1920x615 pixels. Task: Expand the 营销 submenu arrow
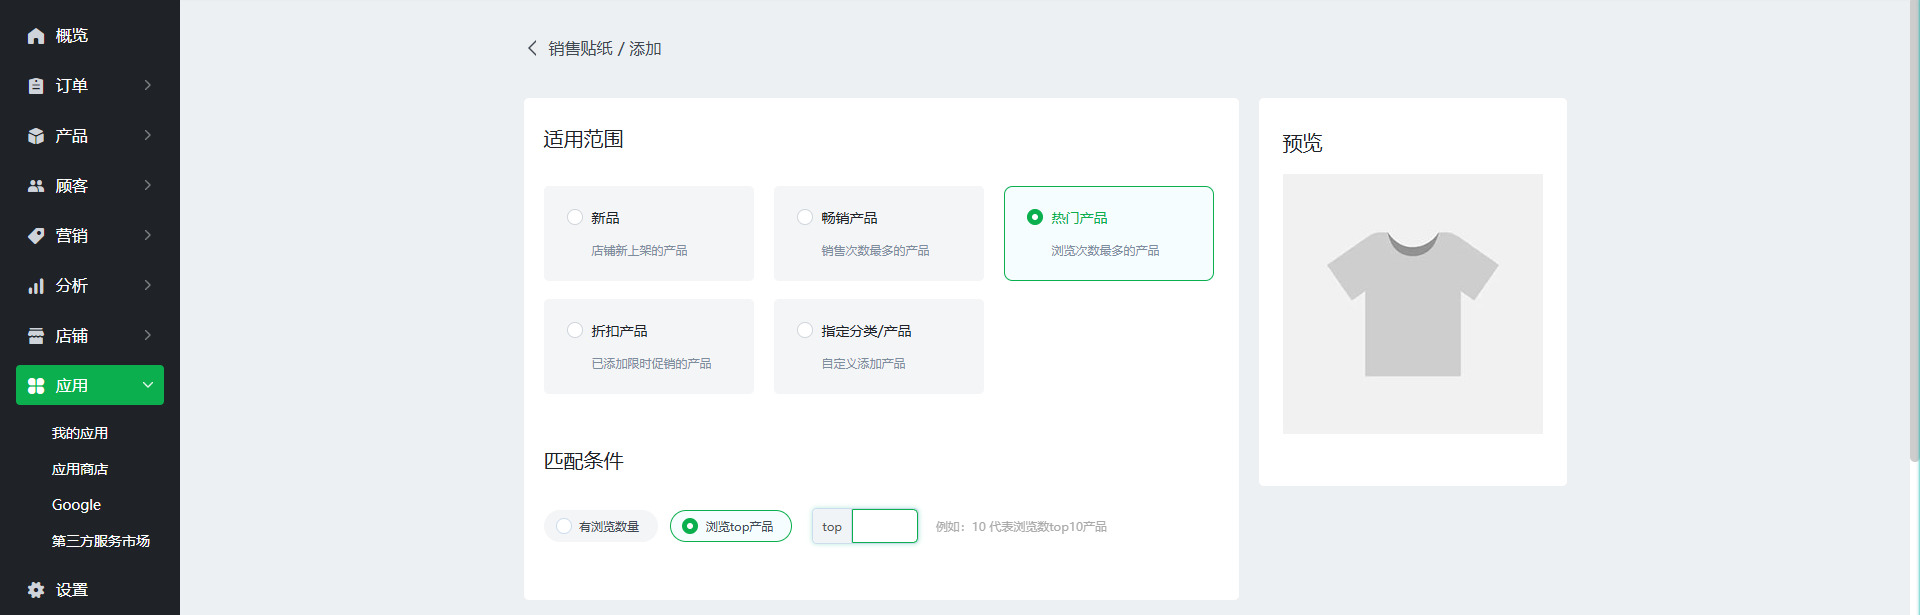[148, 235]
